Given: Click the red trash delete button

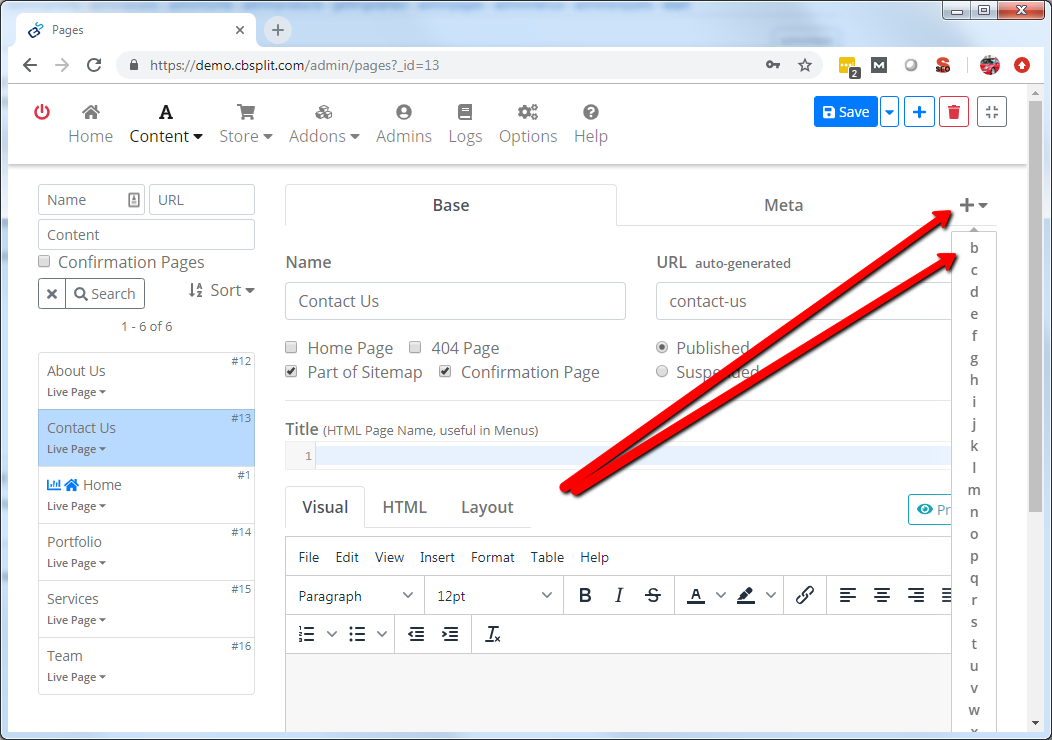Looking at the screenshot, I should pyautogui.click(x=953, y=112).
